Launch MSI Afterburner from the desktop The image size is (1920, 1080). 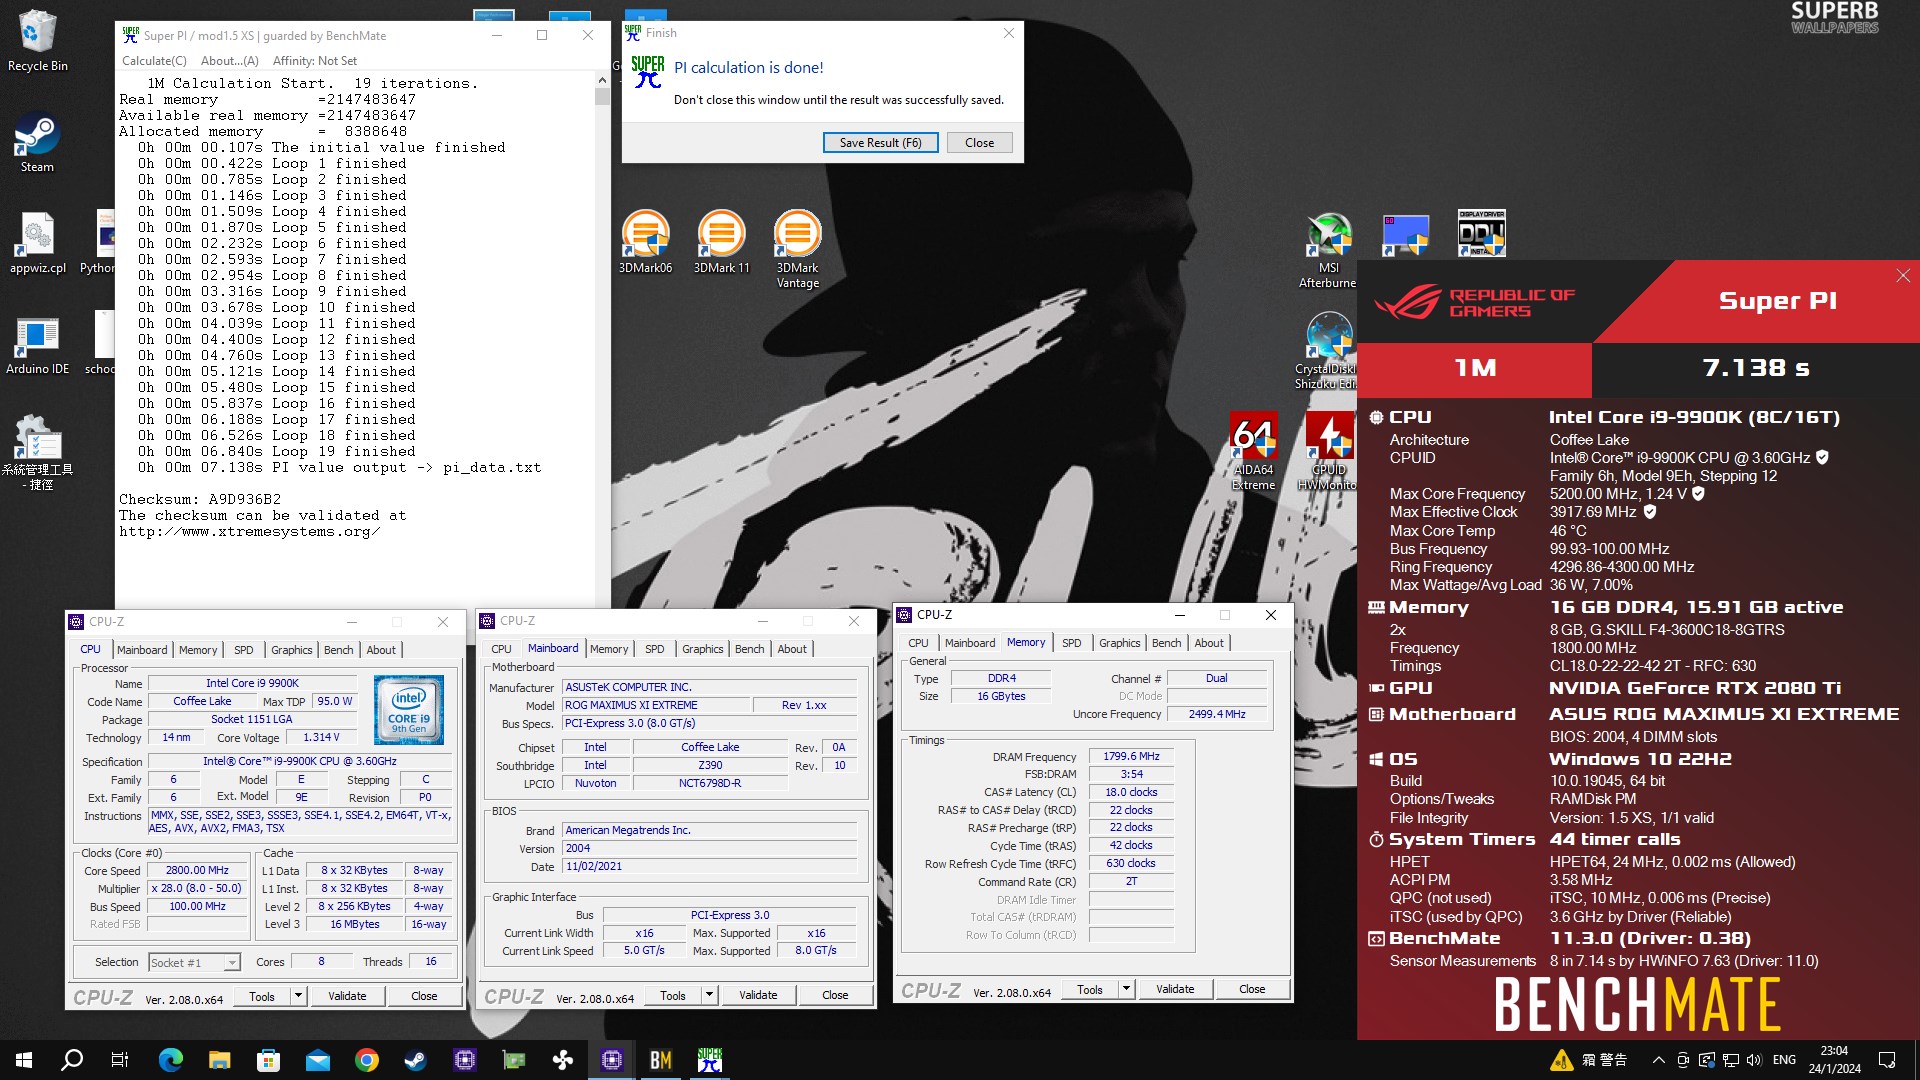tap(1328, 250)
